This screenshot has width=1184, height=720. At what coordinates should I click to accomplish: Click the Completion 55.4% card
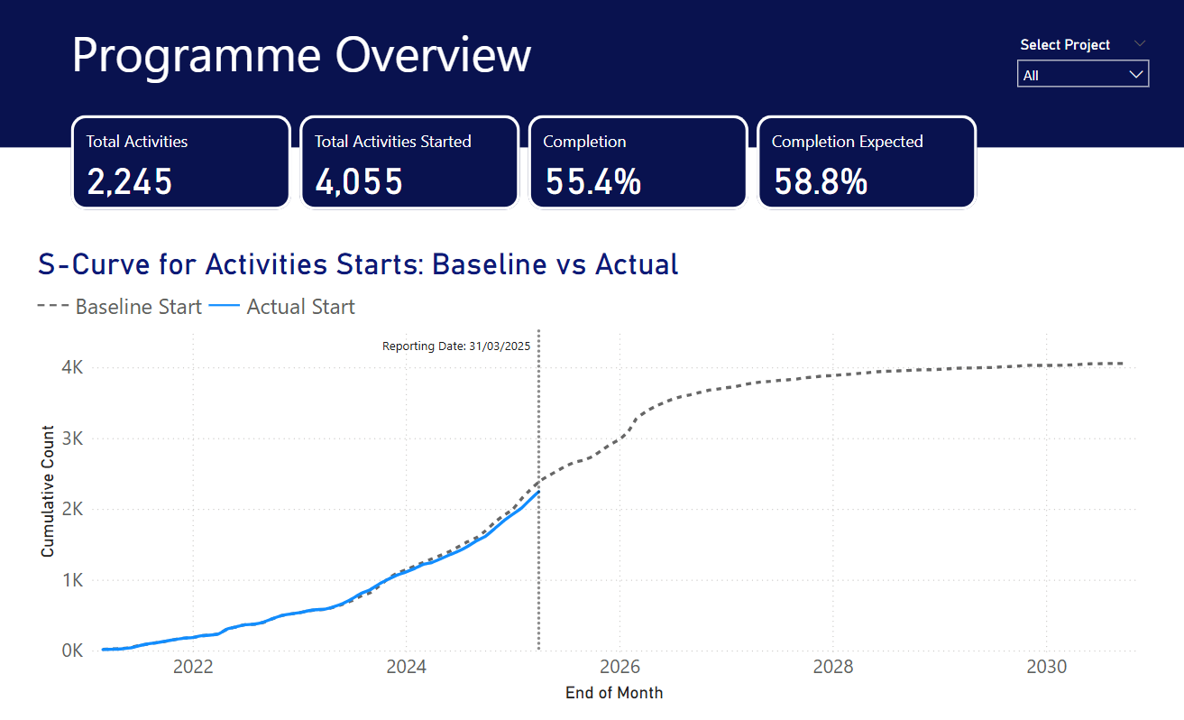pos(637,163)
